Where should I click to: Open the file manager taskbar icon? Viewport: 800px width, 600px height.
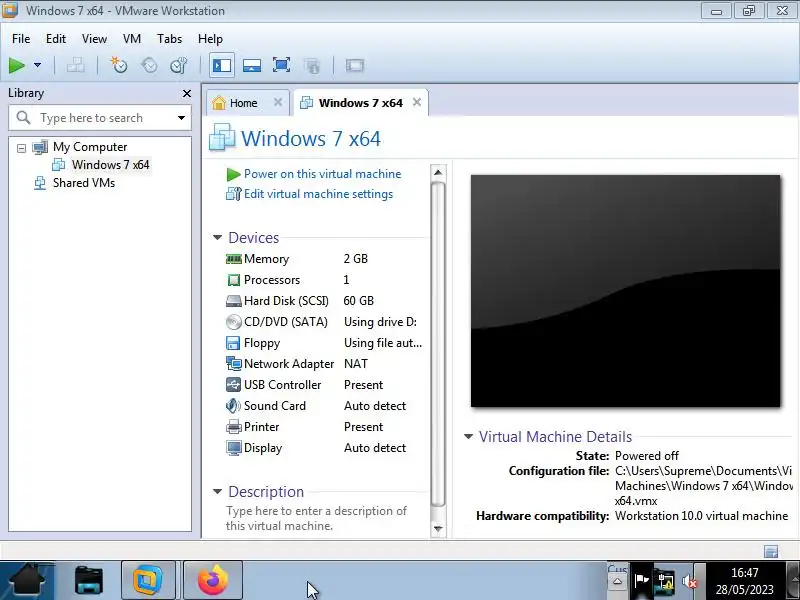point(89,581)
